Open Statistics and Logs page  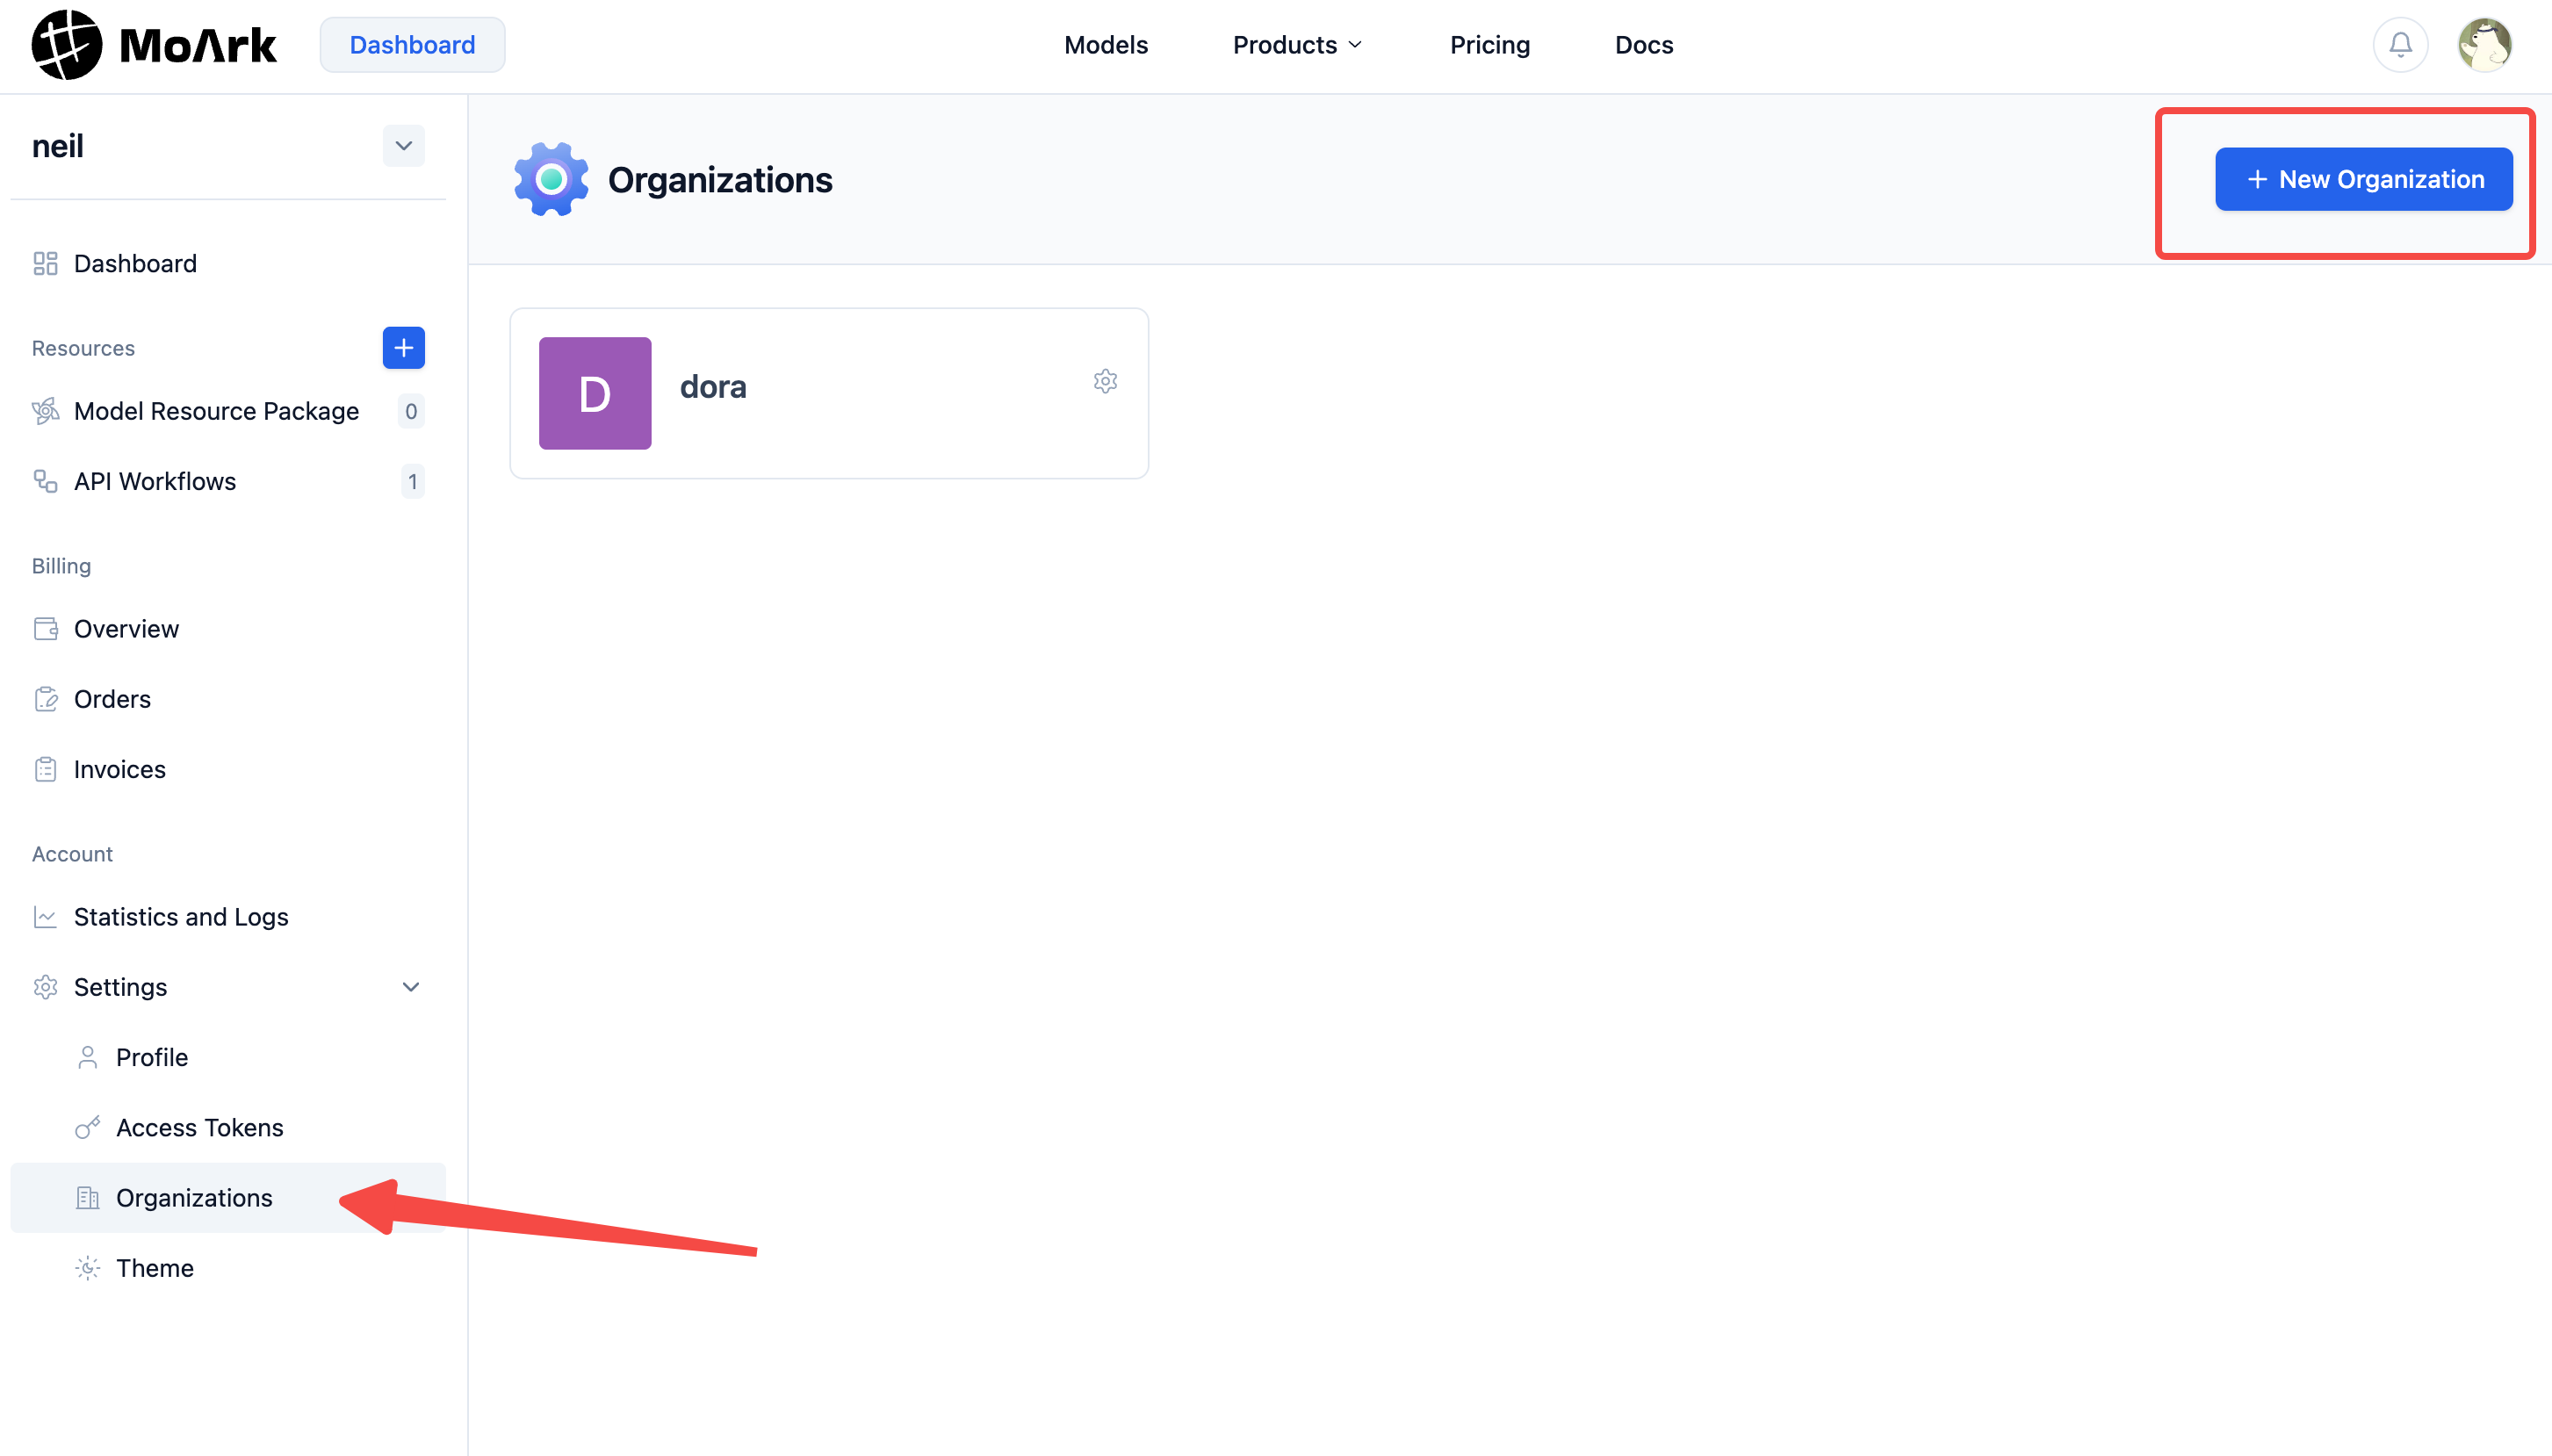click(x=181, y=917)
